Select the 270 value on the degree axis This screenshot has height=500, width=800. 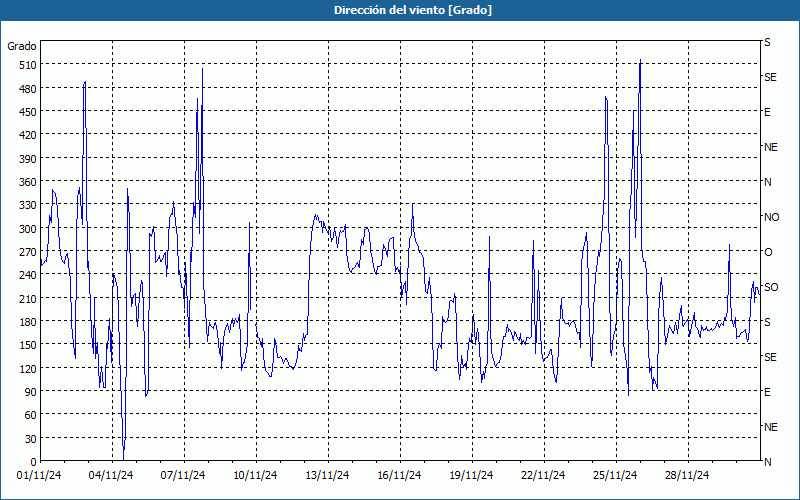pos(28,252)
